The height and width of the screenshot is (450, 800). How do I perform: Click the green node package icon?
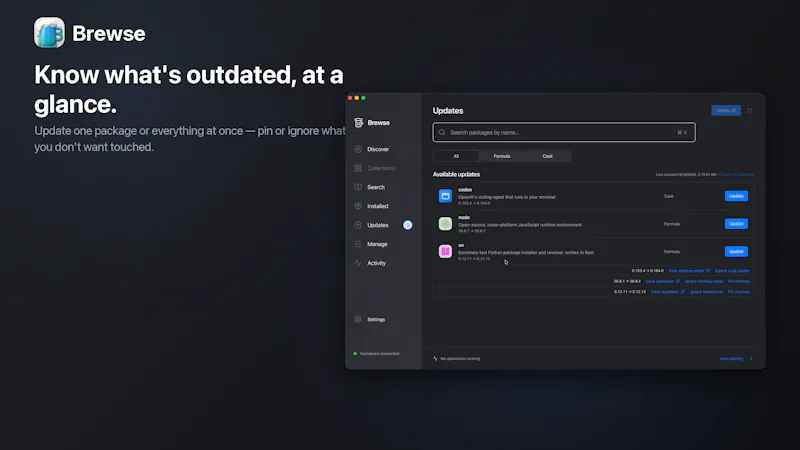click(x=445, y=223)
